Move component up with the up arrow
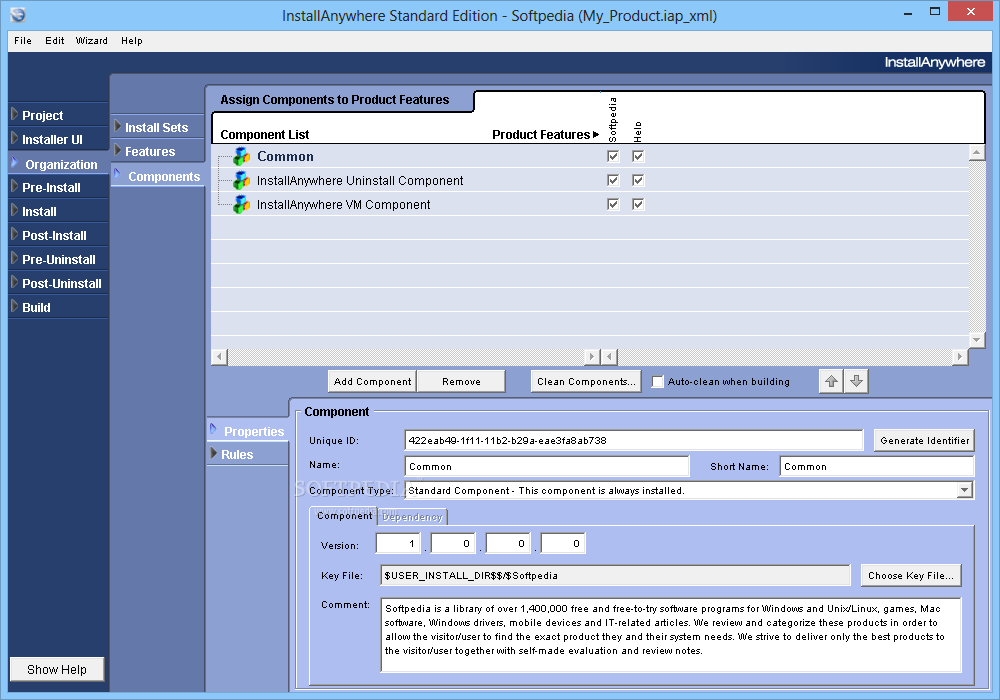 pyautogui.click(x=831, y=381)
